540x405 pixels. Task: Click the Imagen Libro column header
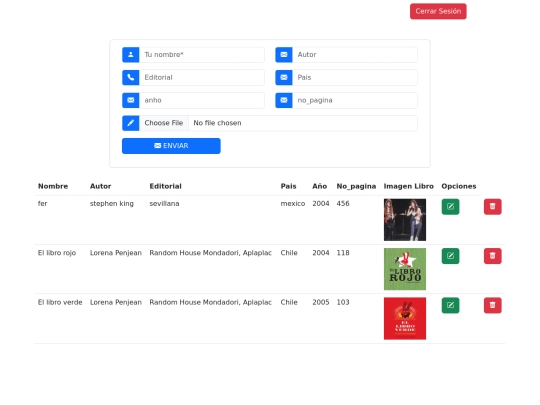(409, 186)
